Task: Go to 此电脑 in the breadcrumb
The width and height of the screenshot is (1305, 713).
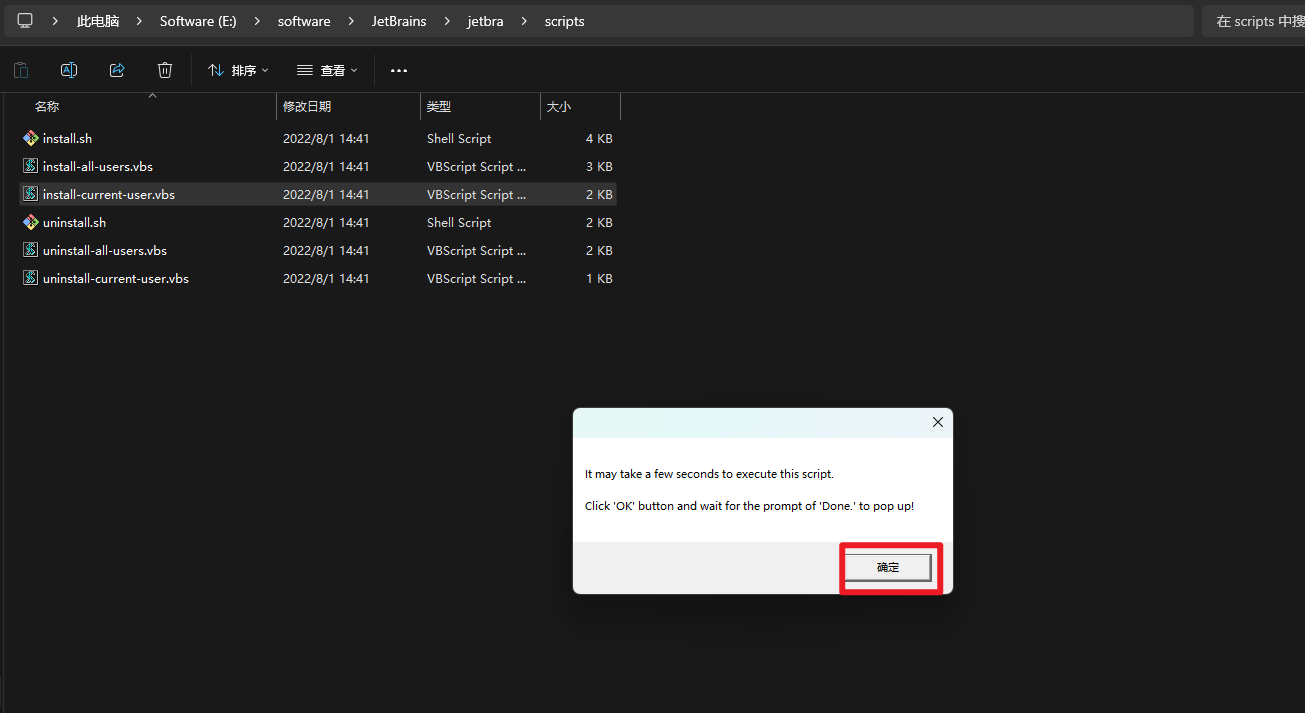Action: point(98,21)
